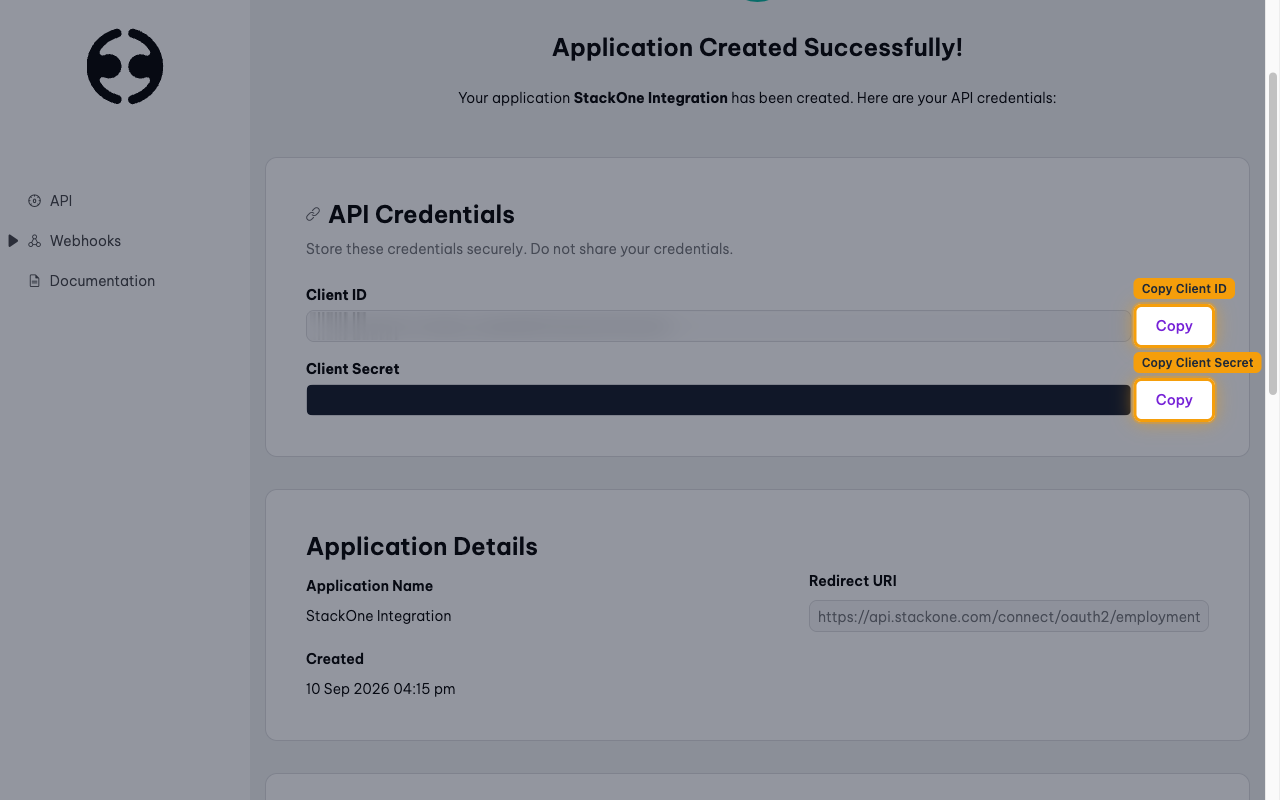Click the blurred Client ID field
Viewport: 1280px width, 800px height.
(718, 326)
